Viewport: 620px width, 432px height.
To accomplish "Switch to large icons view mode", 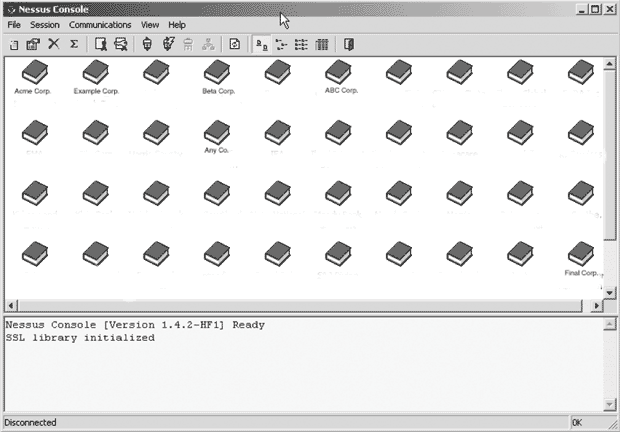I will (261, 44).
